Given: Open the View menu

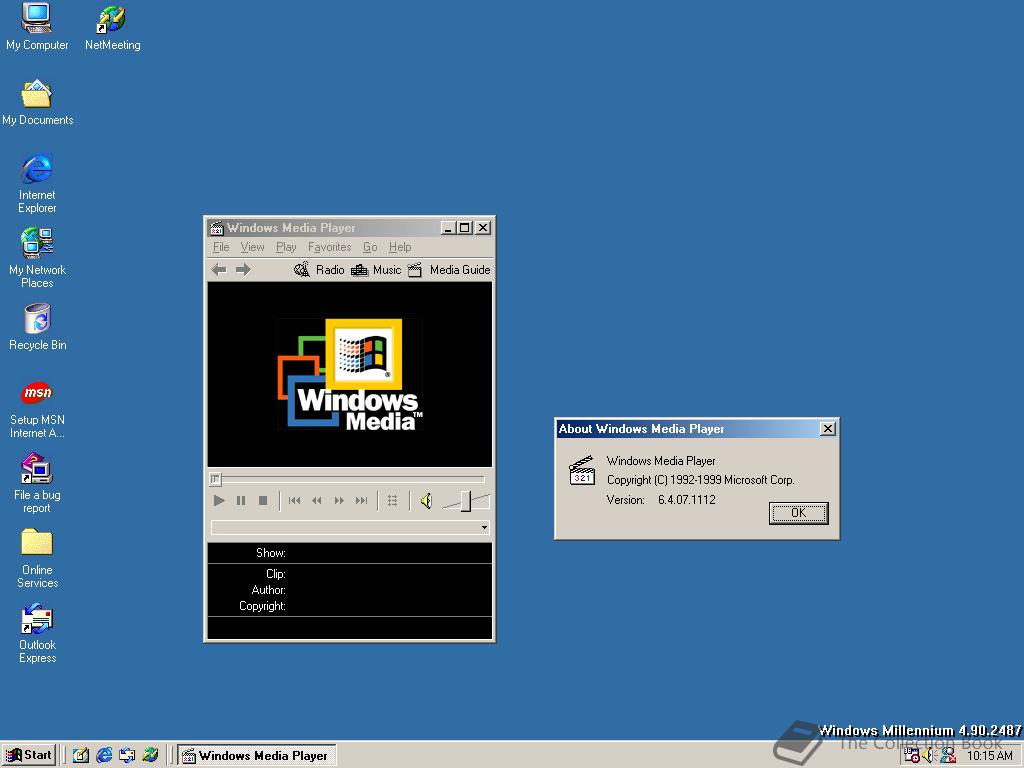Looking at the screenshot, I should coord(252,247).
